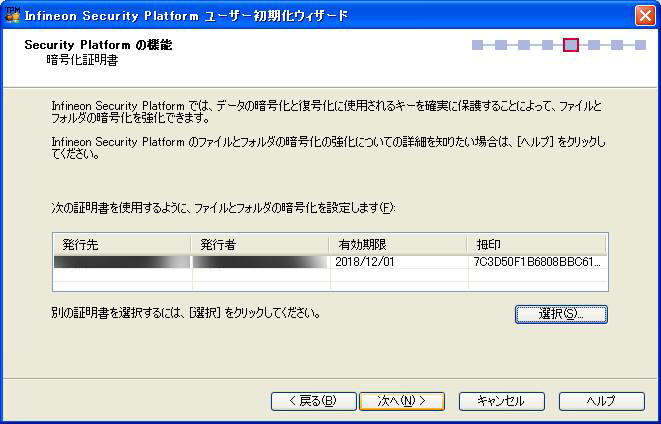Select the redacted 発行先 cell in the certificate row
This screenshot has height=424, width=661.
122,262
